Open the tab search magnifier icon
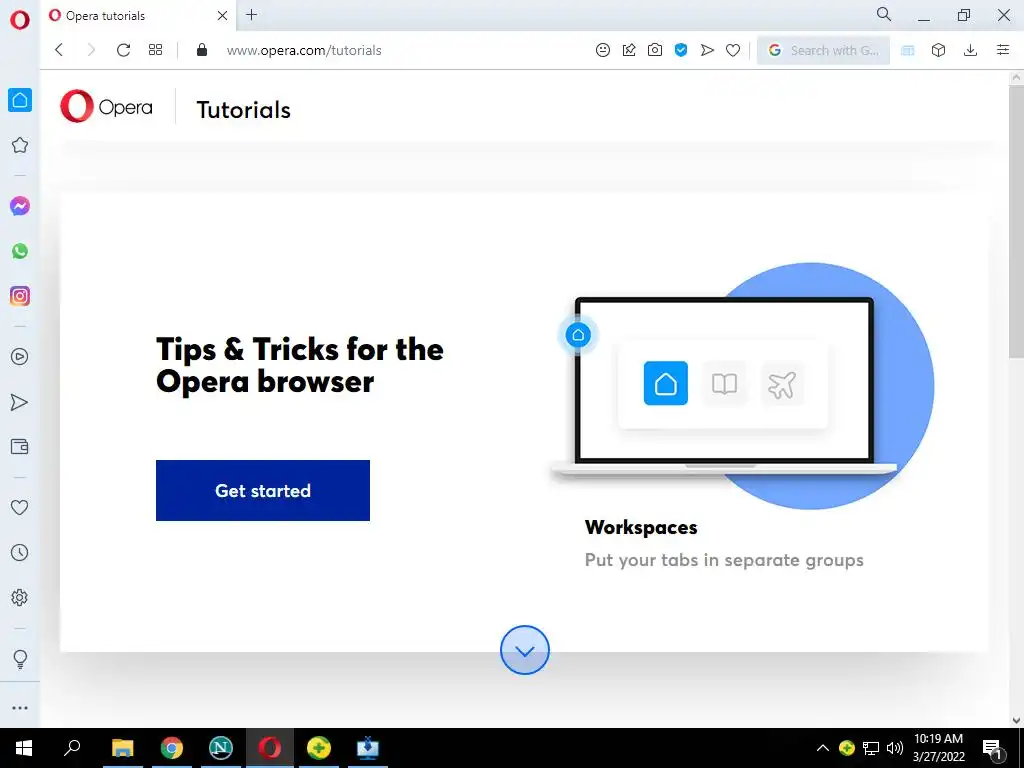This screenshot has height=768, width=1024. [x=884, y=14]
